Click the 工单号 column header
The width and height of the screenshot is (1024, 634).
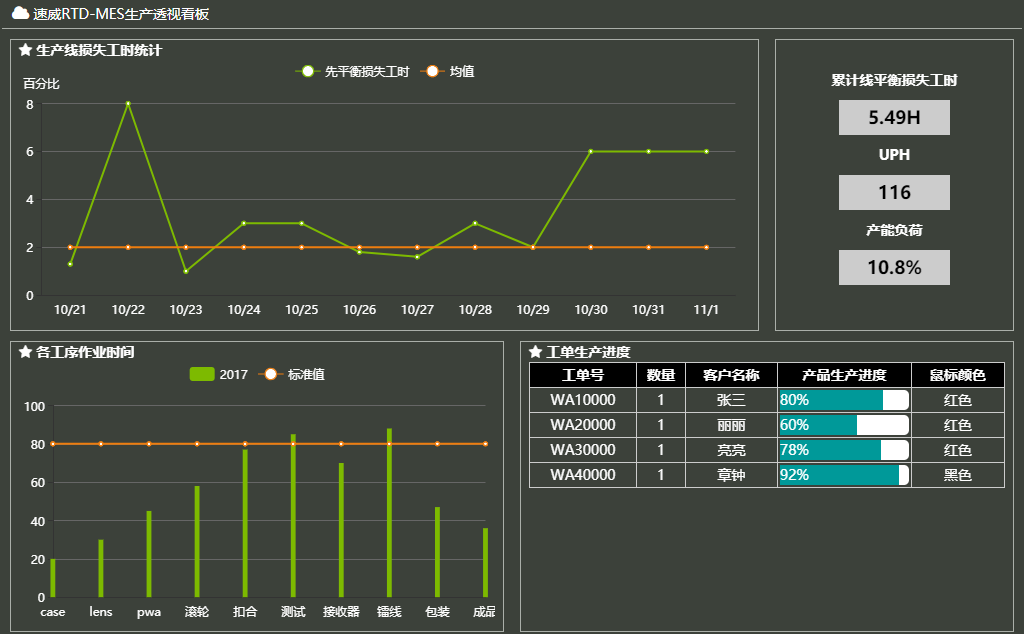[x=582, y=375]
